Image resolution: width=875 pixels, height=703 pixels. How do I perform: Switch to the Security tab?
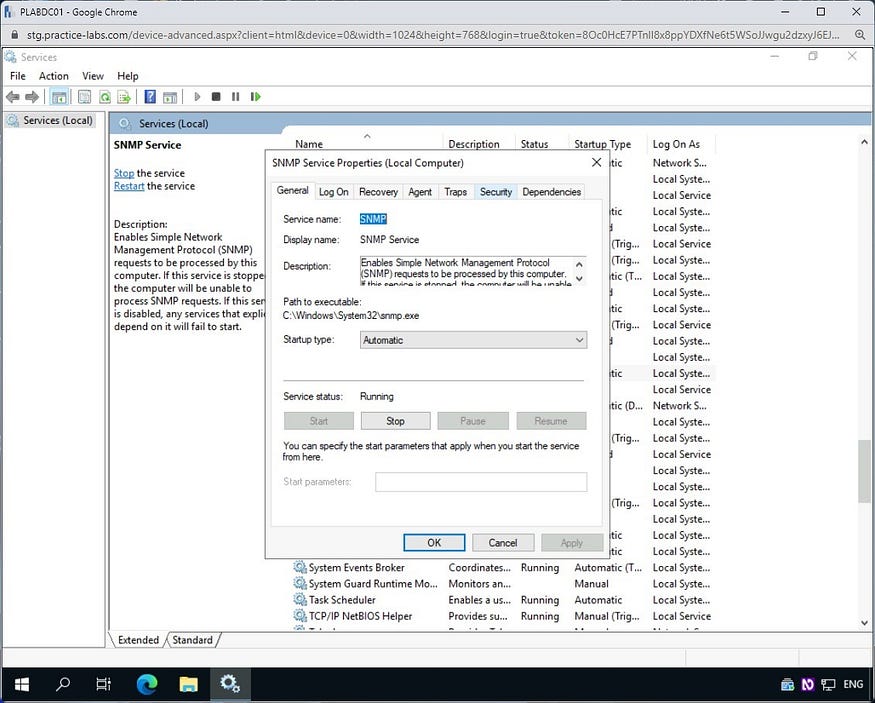click(496, 192)
